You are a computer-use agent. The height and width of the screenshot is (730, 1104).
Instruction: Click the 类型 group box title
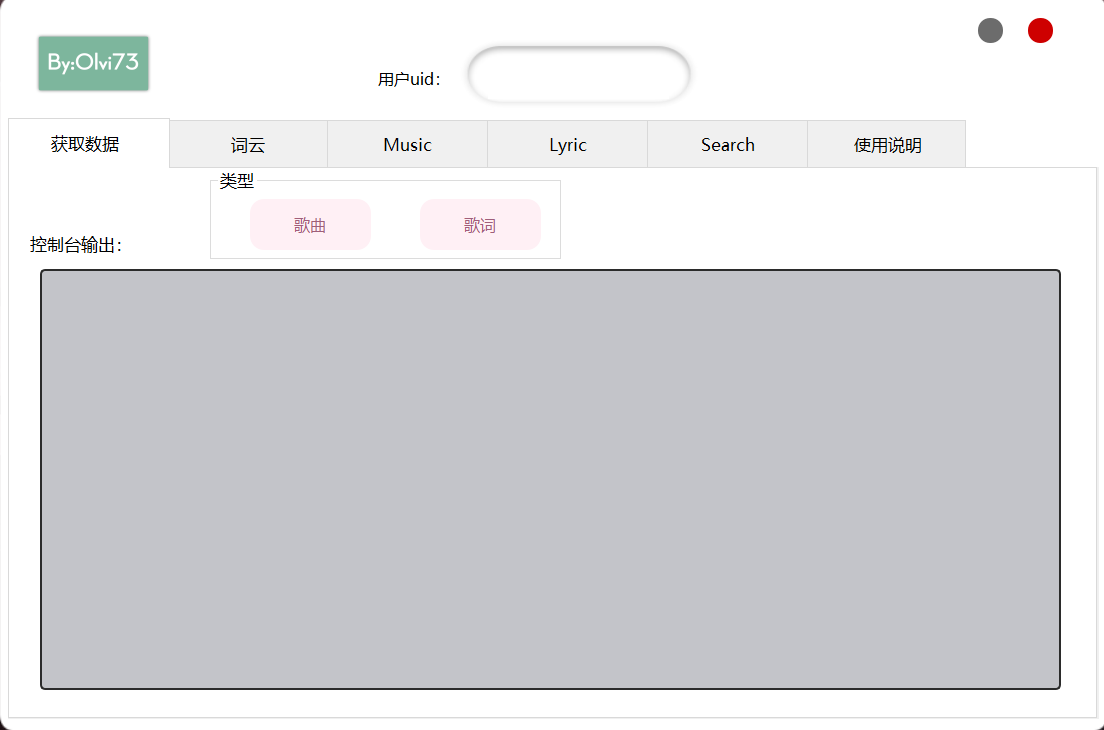tap(237, 181)
